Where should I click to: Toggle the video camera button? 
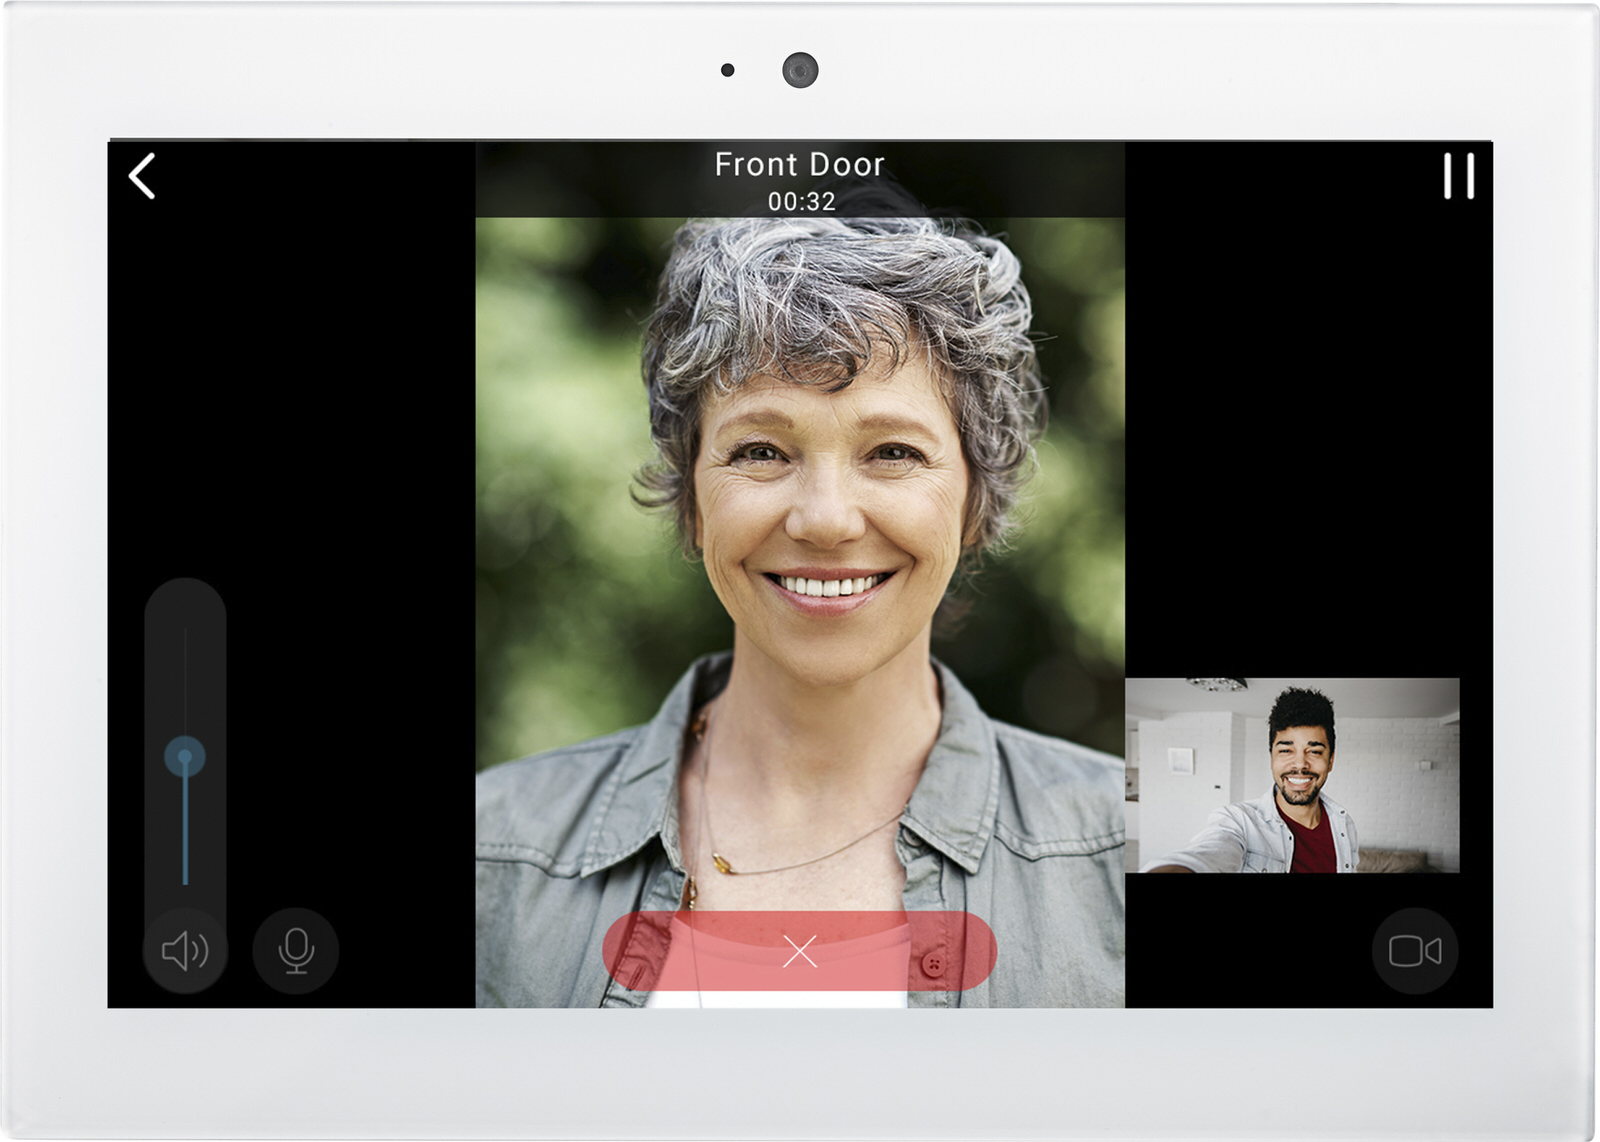click(1415, 950)
